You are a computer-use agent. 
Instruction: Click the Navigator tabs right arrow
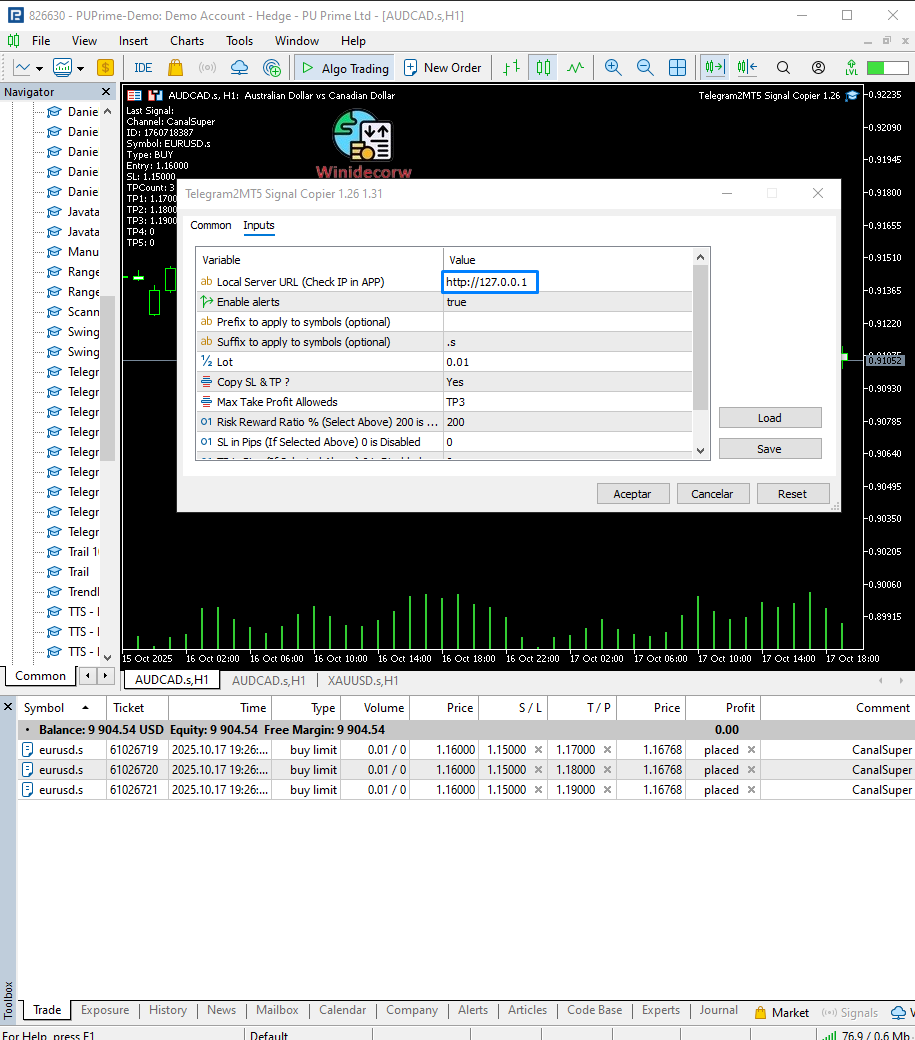[105, 676]
